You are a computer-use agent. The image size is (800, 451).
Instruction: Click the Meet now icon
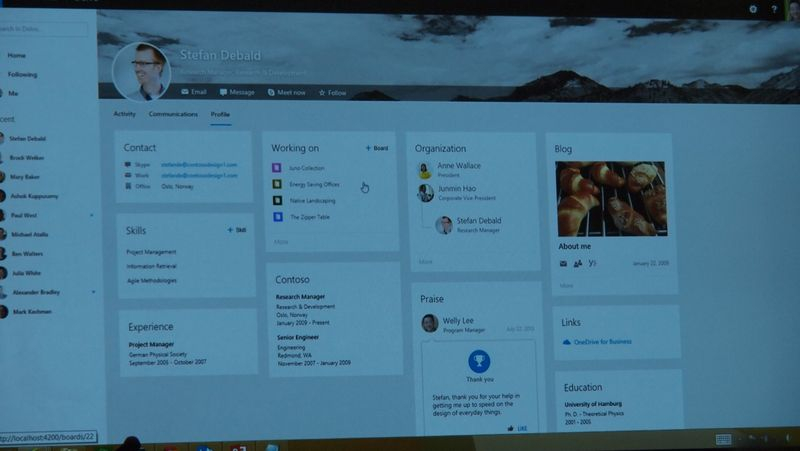tap(271, 92)
